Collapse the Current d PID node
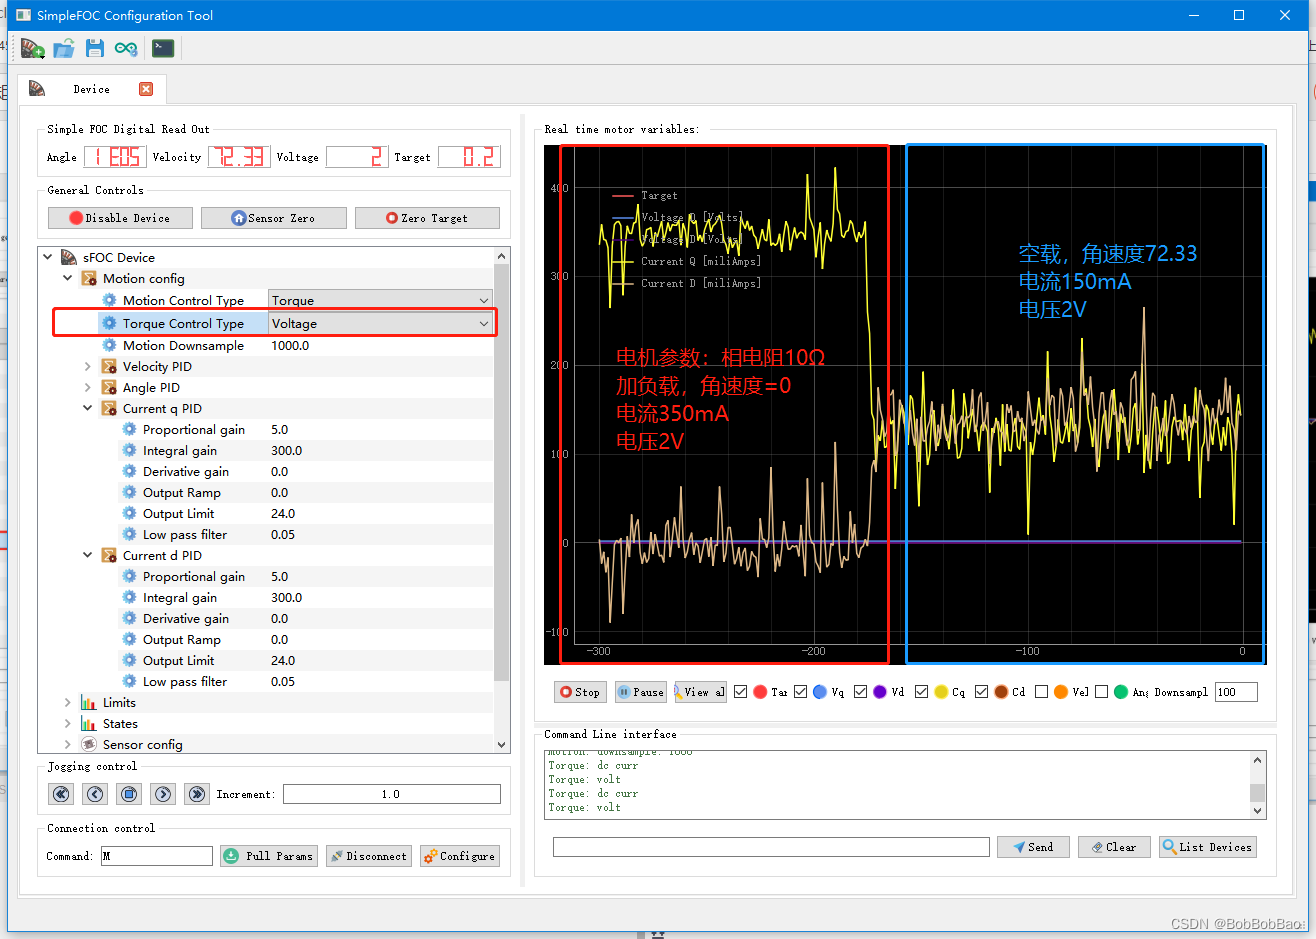1316x939 pixels. point(88,555)
